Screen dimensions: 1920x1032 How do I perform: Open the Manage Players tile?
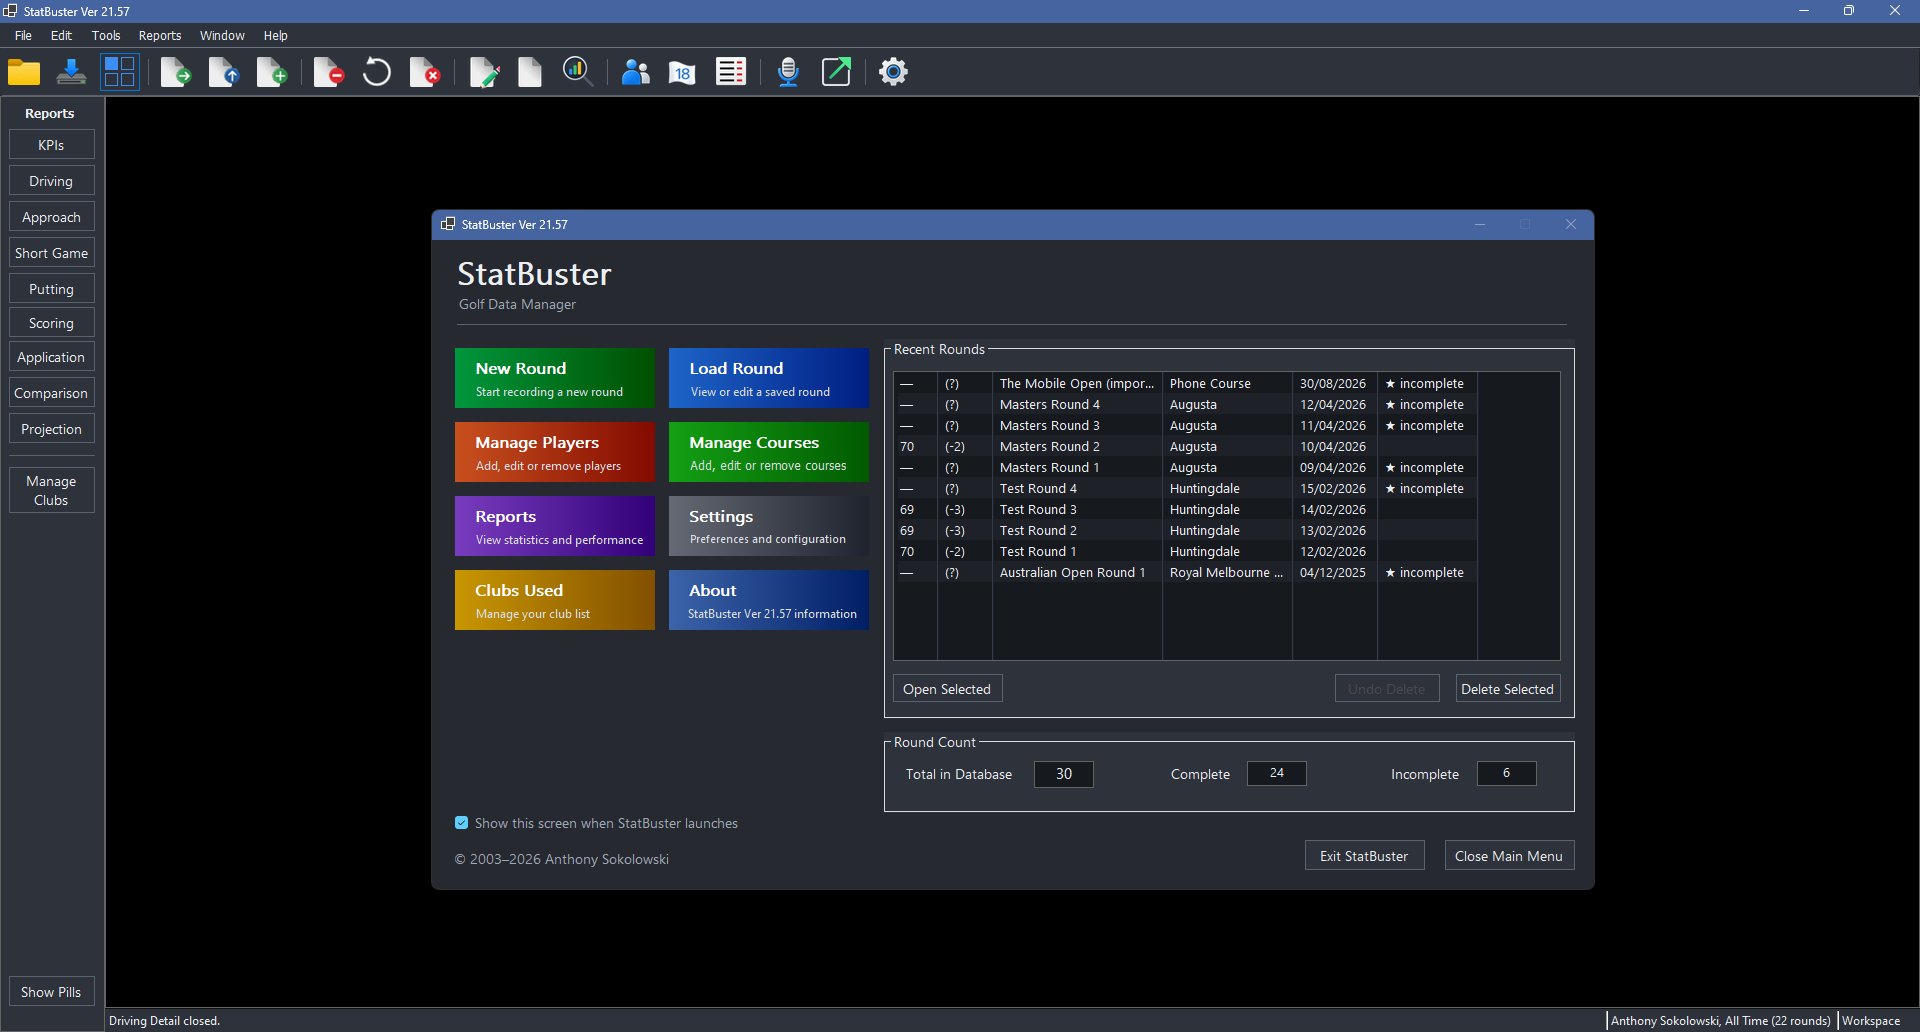point(555,452)
